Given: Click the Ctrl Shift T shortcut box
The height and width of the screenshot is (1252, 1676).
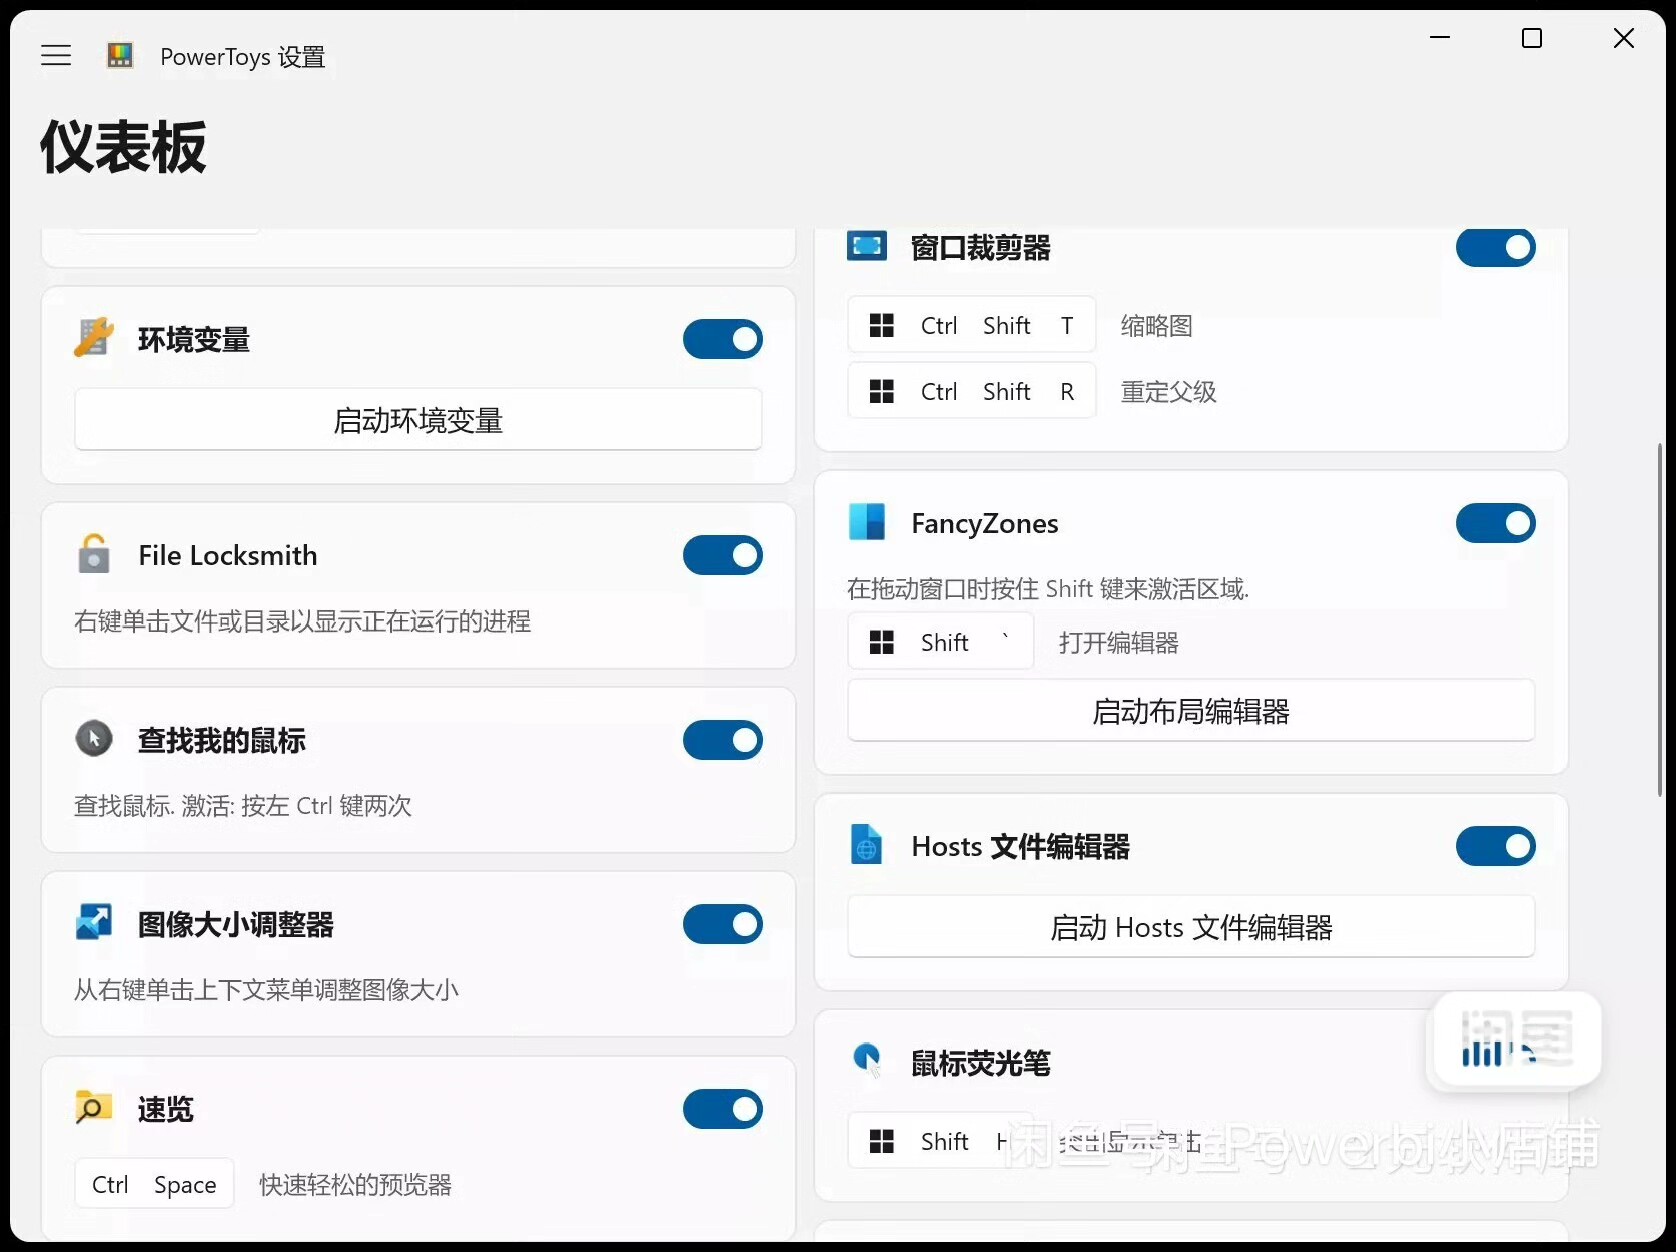Looking at the screenshot, I should (x=971, y=325).
